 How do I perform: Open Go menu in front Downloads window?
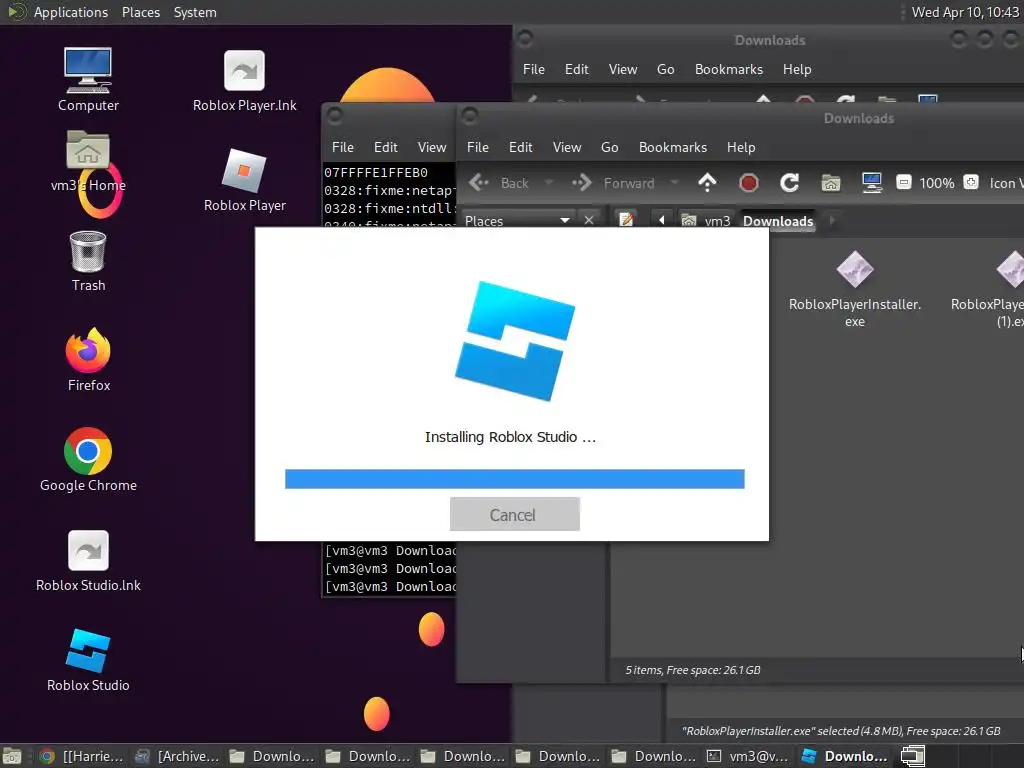click(x=609, y=148)
